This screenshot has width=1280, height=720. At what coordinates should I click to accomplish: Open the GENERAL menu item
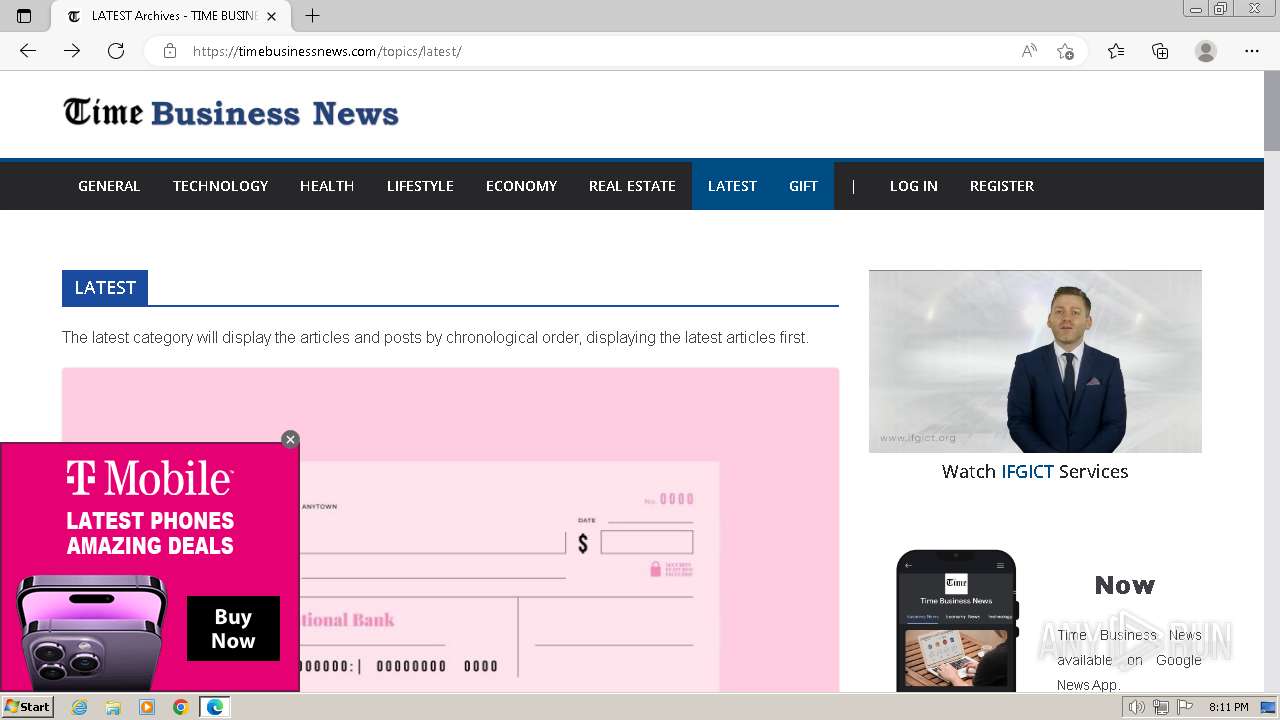pyautogui.click(x=109, y=186)
